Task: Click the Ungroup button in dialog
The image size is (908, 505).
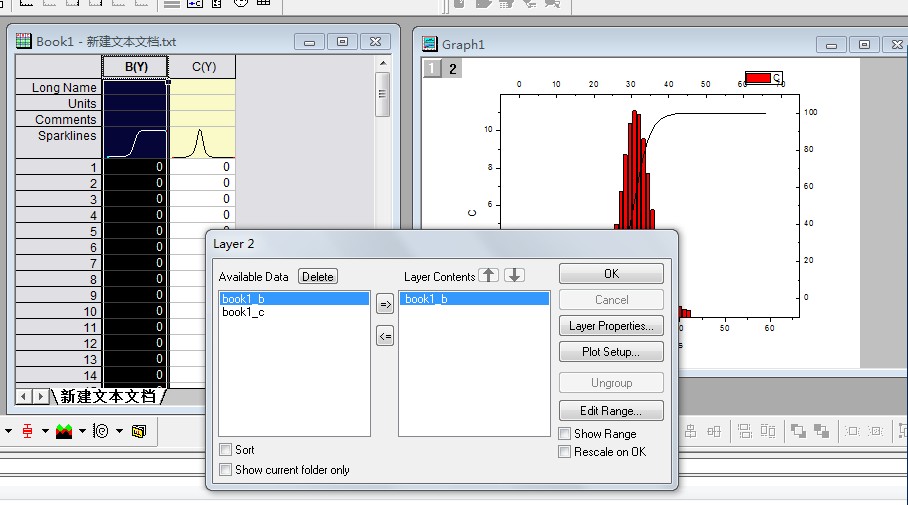Action: [612, 383]
